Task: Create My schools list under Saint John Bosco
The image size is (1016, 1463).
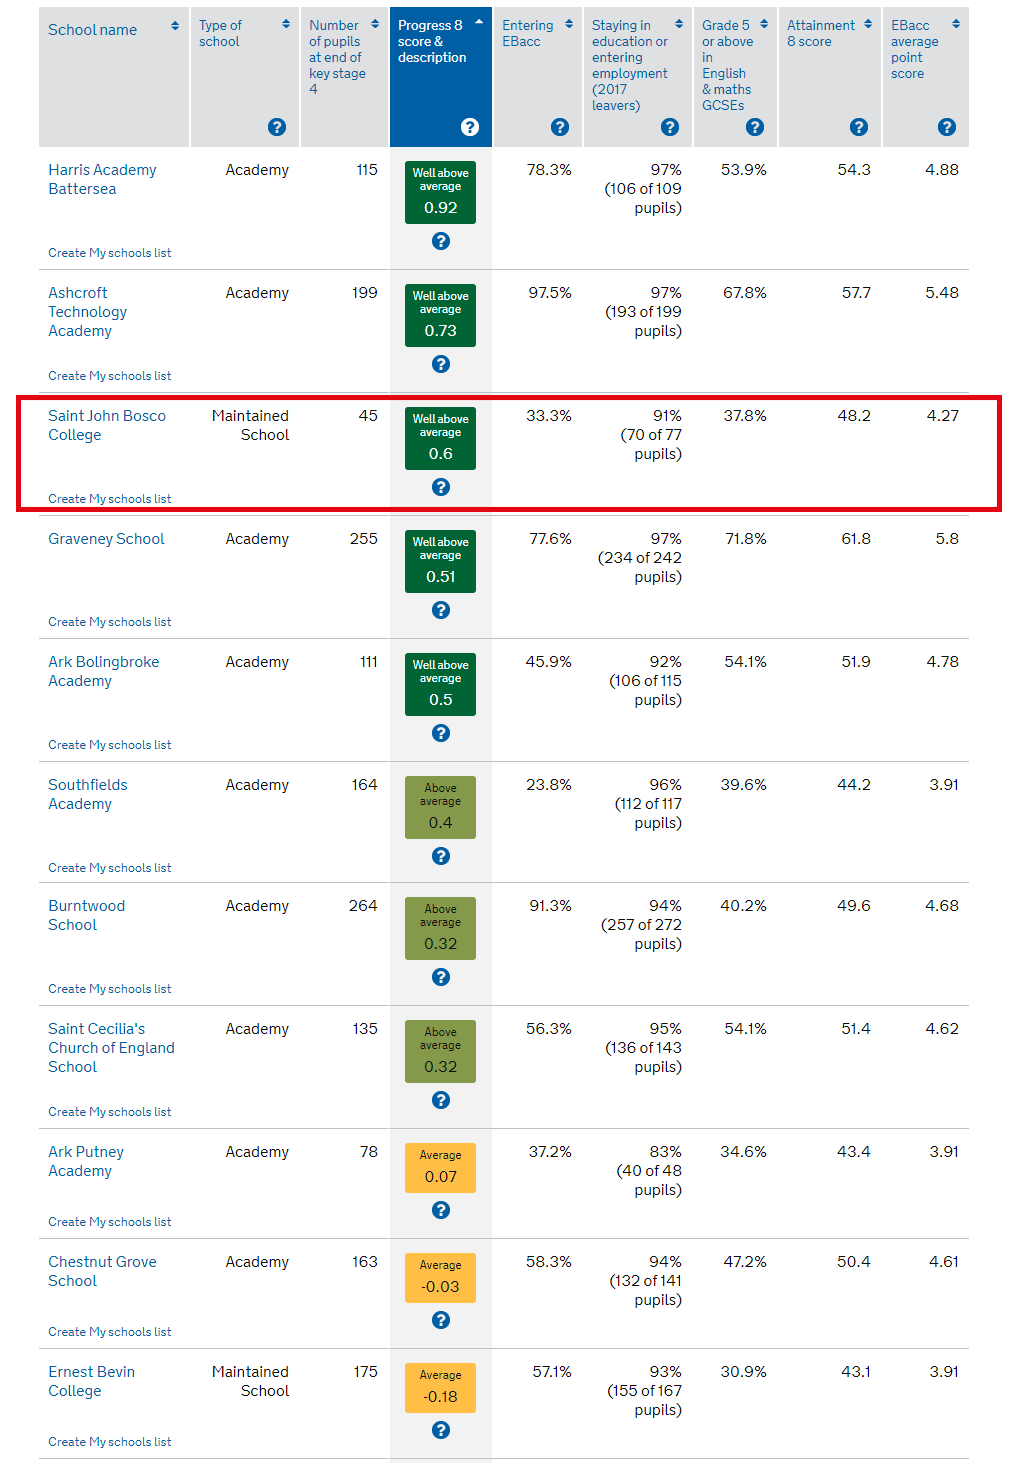Action: tap(110, 499)
